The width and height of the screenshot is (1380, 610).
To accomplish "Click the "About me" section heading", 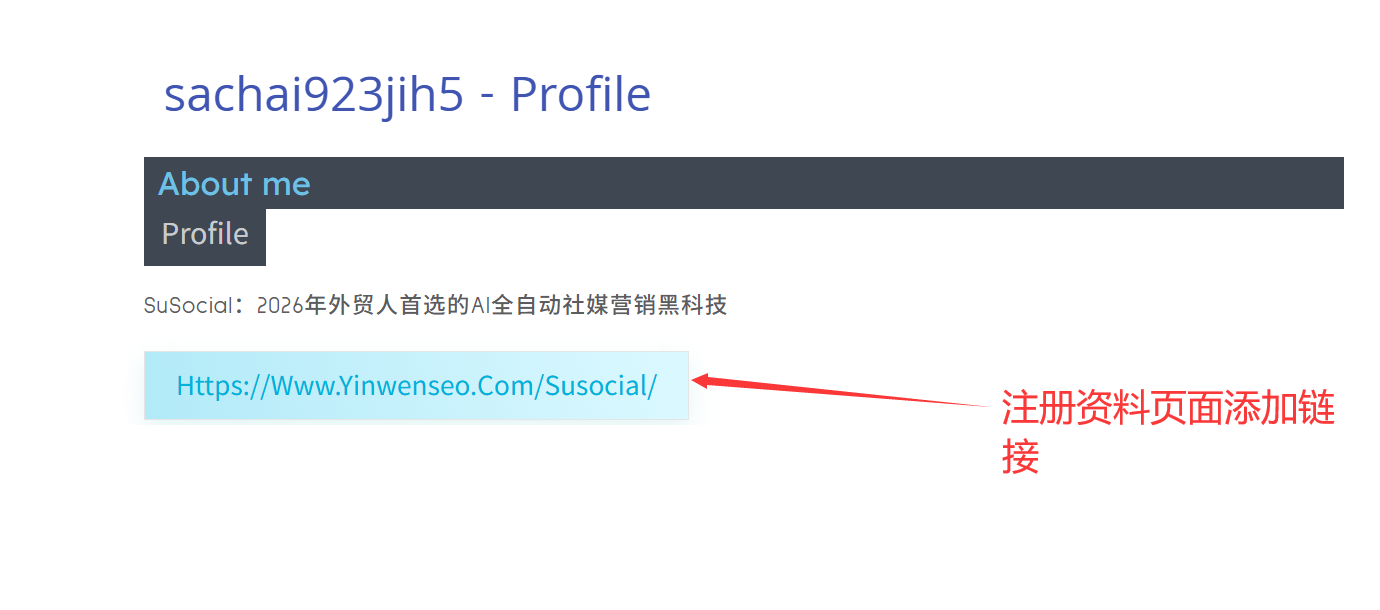I will (x=234, y=184).
